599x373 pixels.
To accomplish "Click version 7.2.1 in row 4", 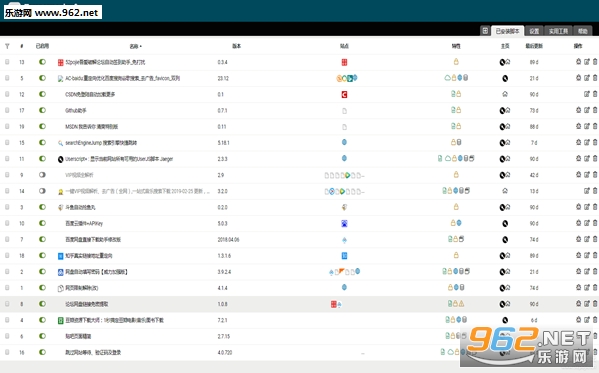I will point(222,320).
